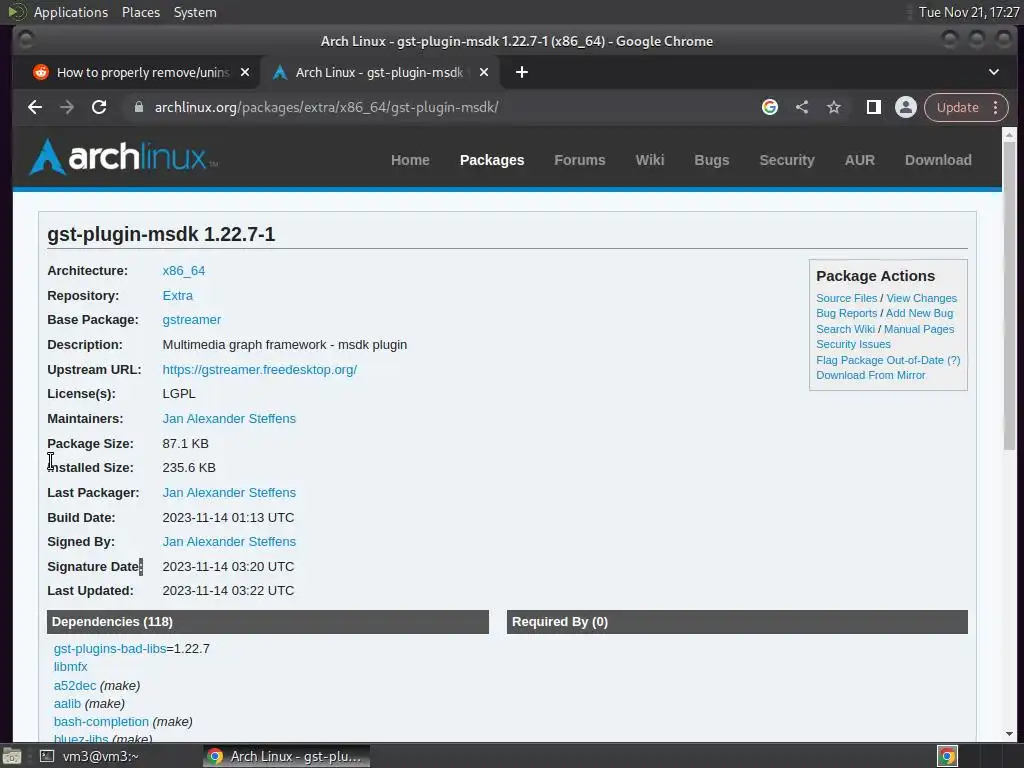Click the scrollbar down arrow
Image resolution: width=1024 pixels, height=768 pixels.
(1009, 733)
